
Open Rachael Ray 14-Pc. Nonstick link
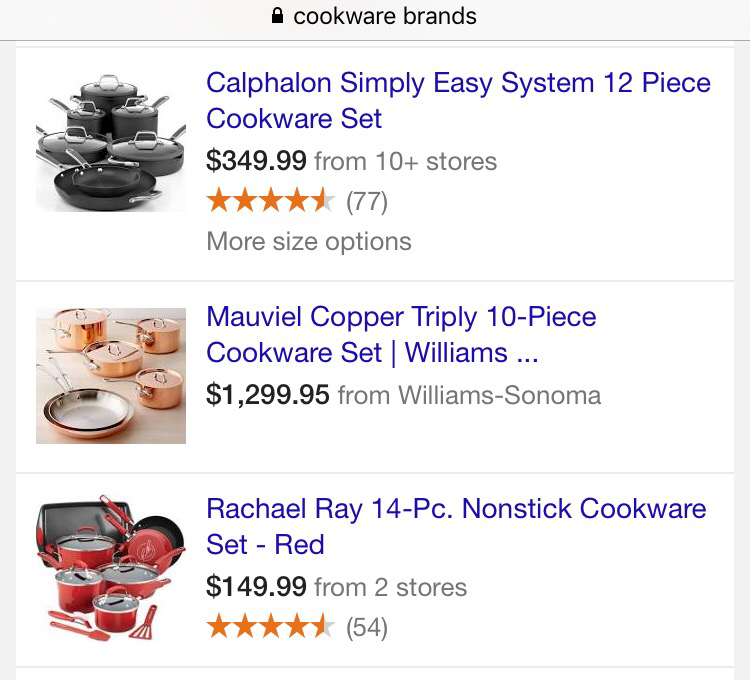tap(455, 526)
